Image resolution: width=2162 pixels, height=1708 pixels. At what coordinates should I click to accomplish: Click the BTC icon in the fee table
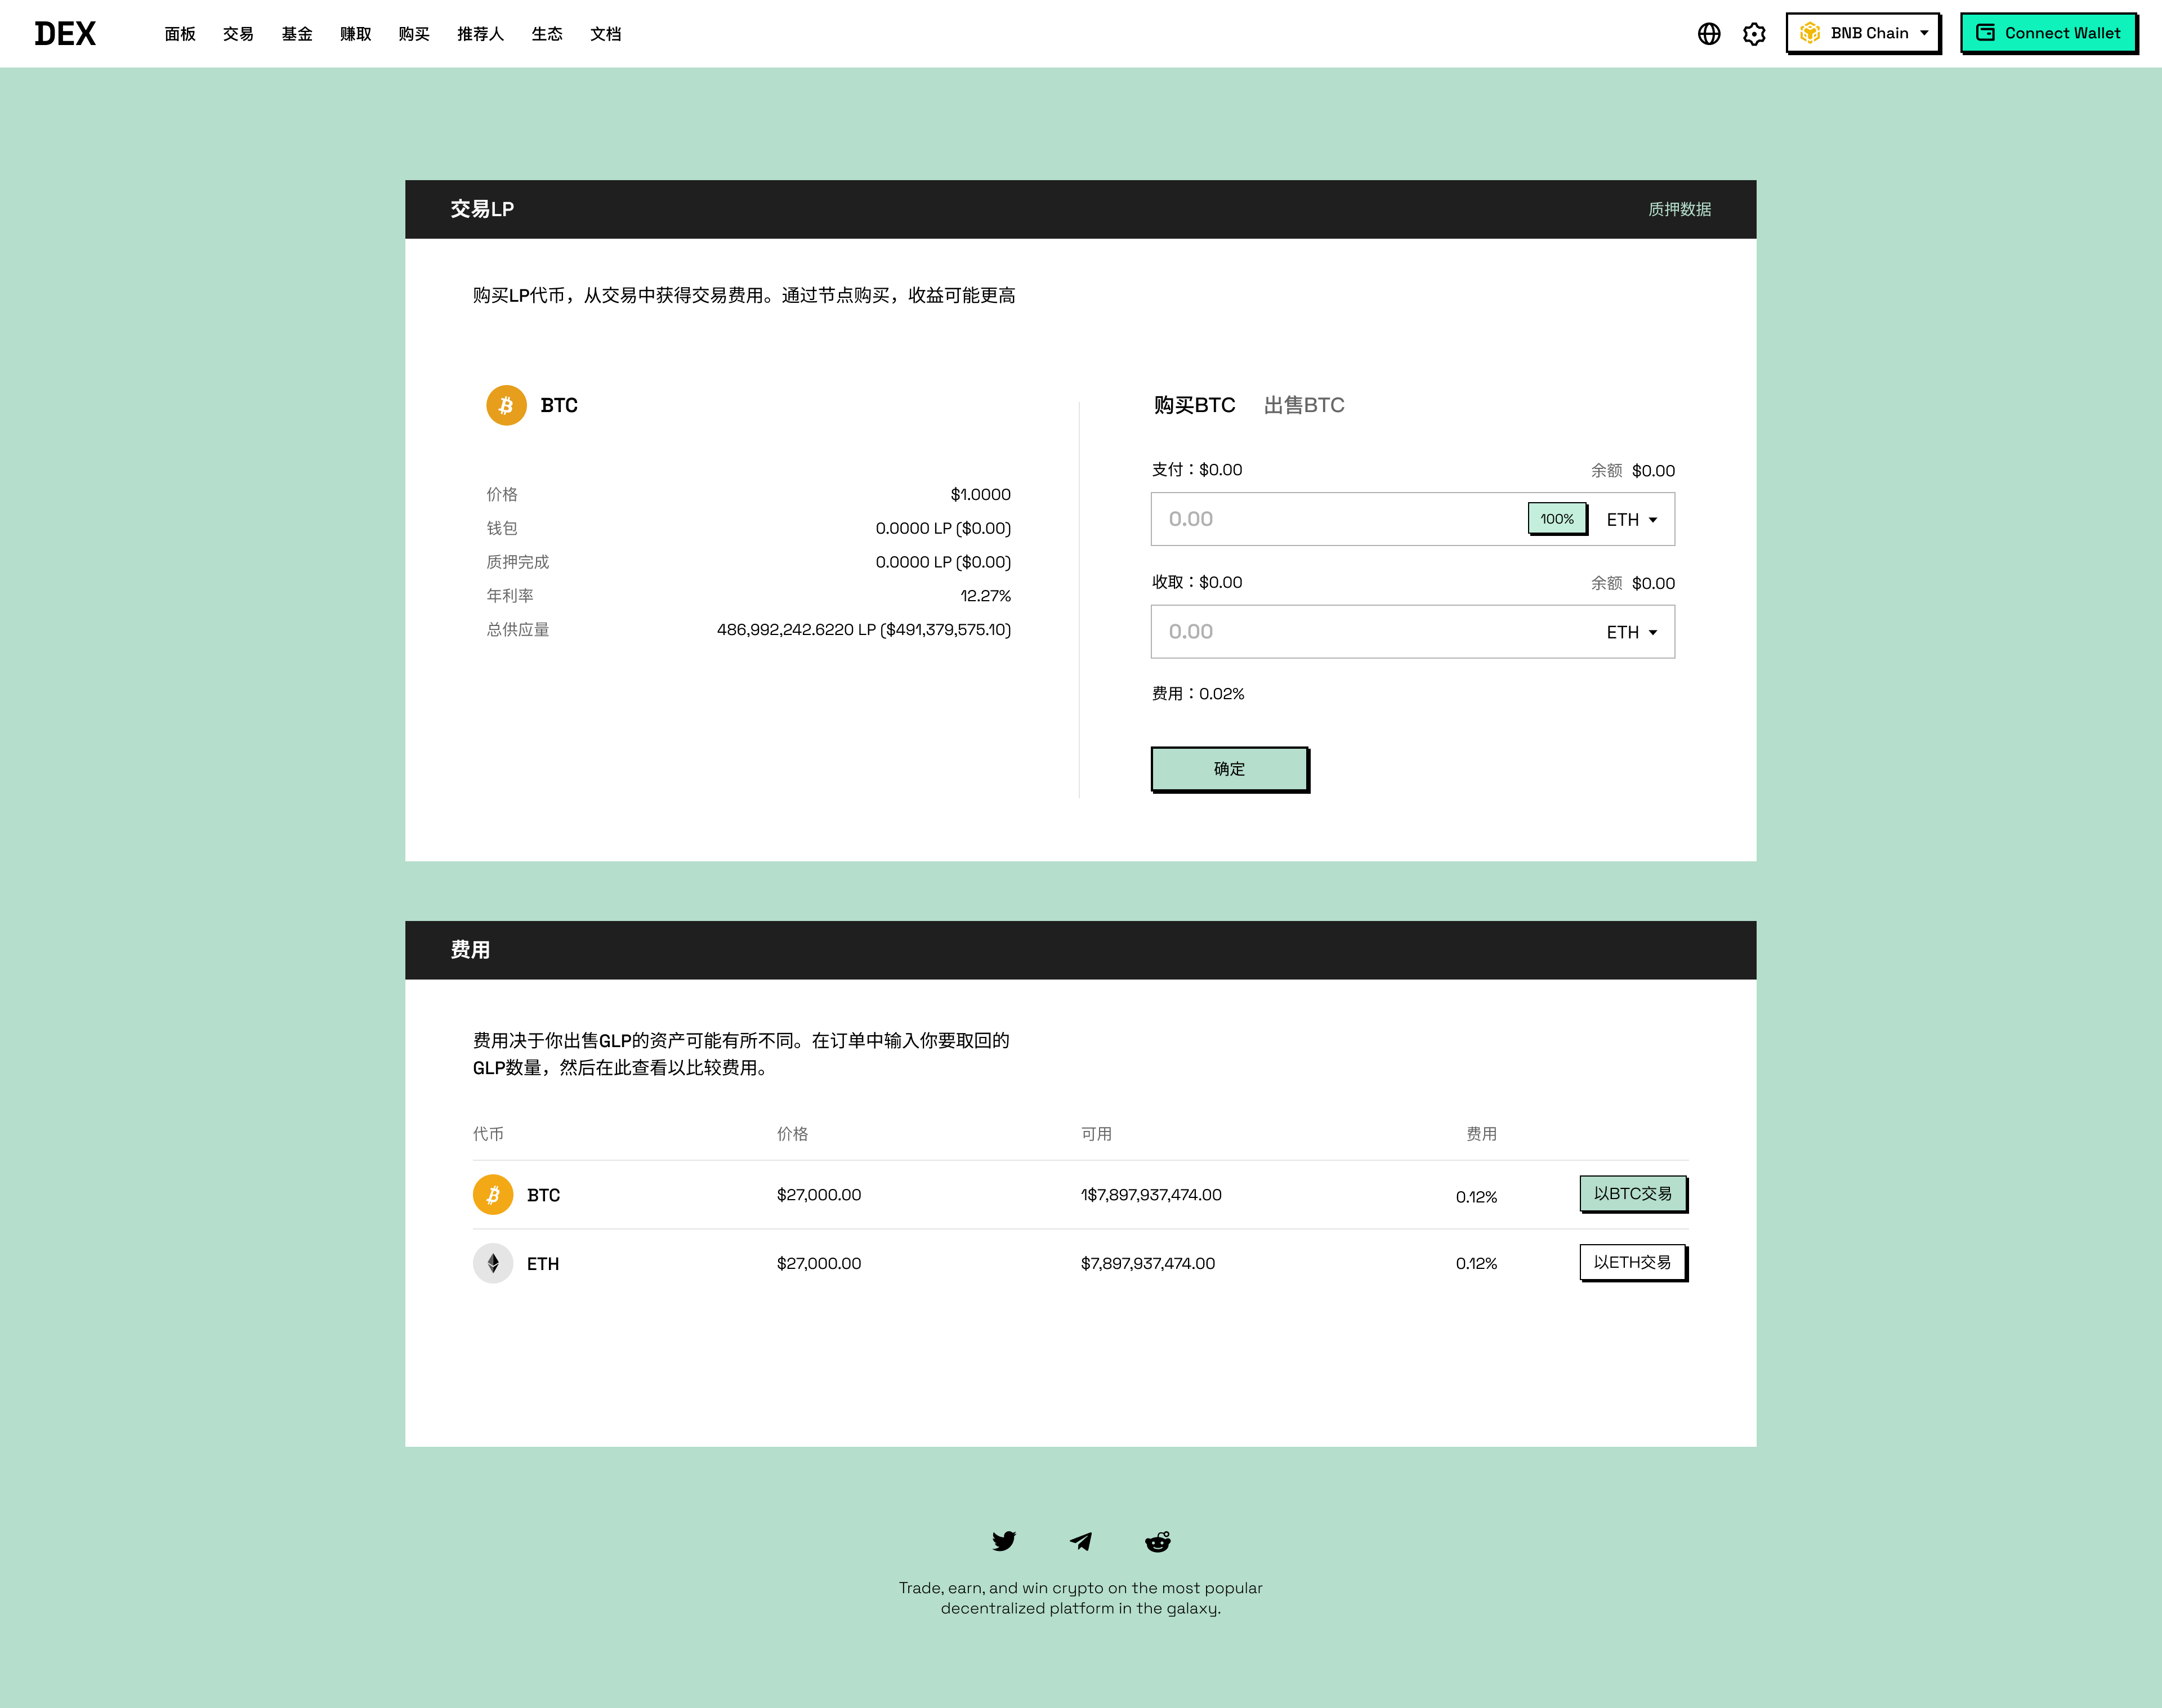click(493, 1194)
